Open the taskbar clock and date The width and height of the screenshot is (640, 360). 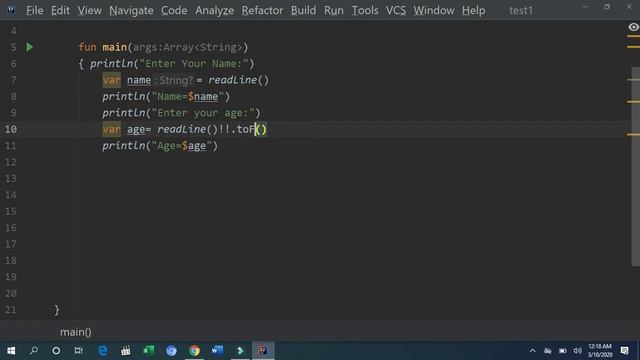[600, 351]
